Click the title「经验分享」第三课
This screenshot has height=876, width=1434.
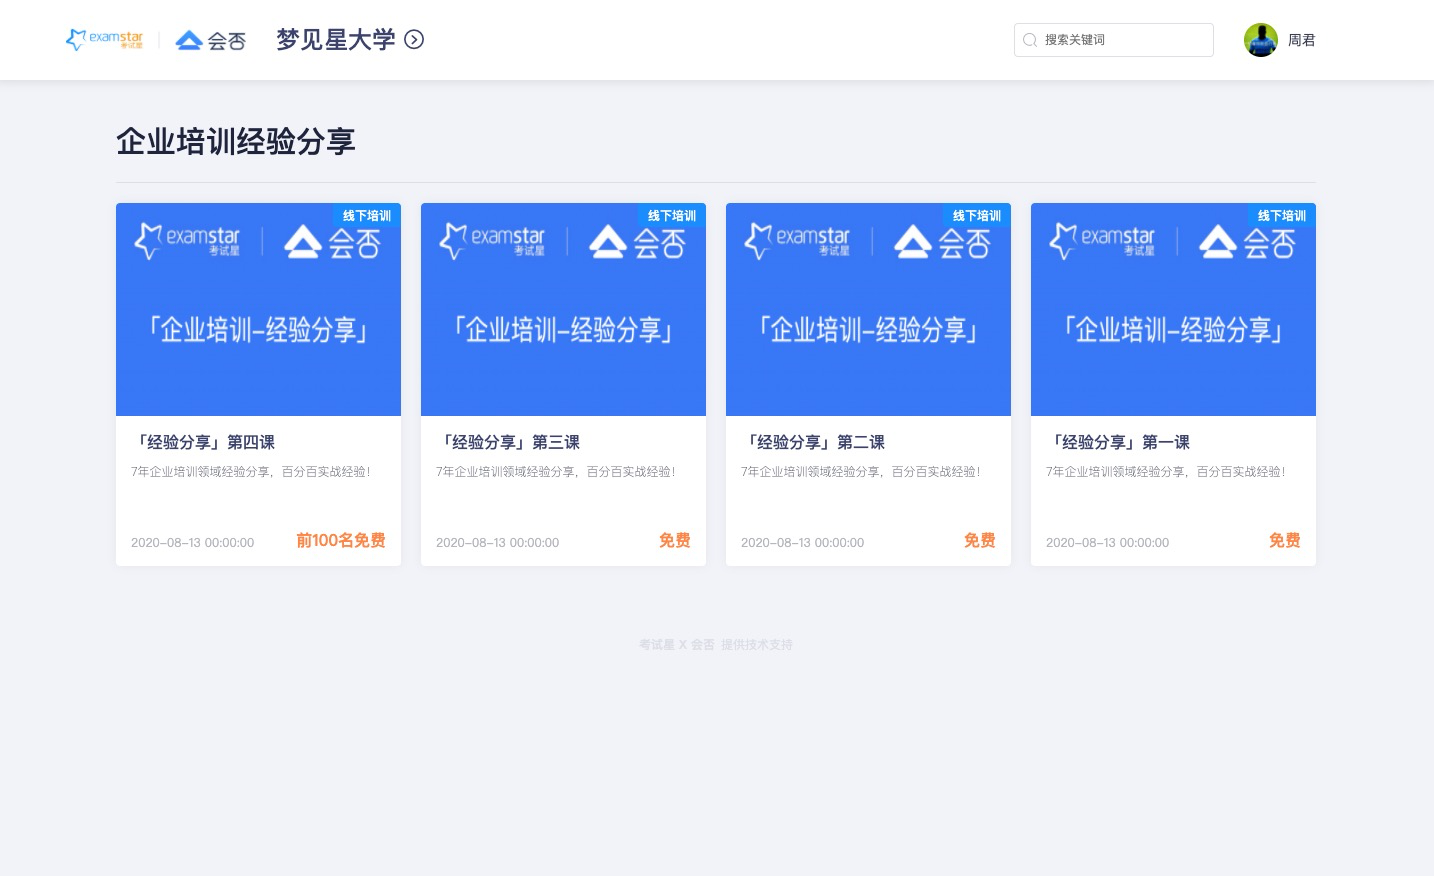point(508,442)
